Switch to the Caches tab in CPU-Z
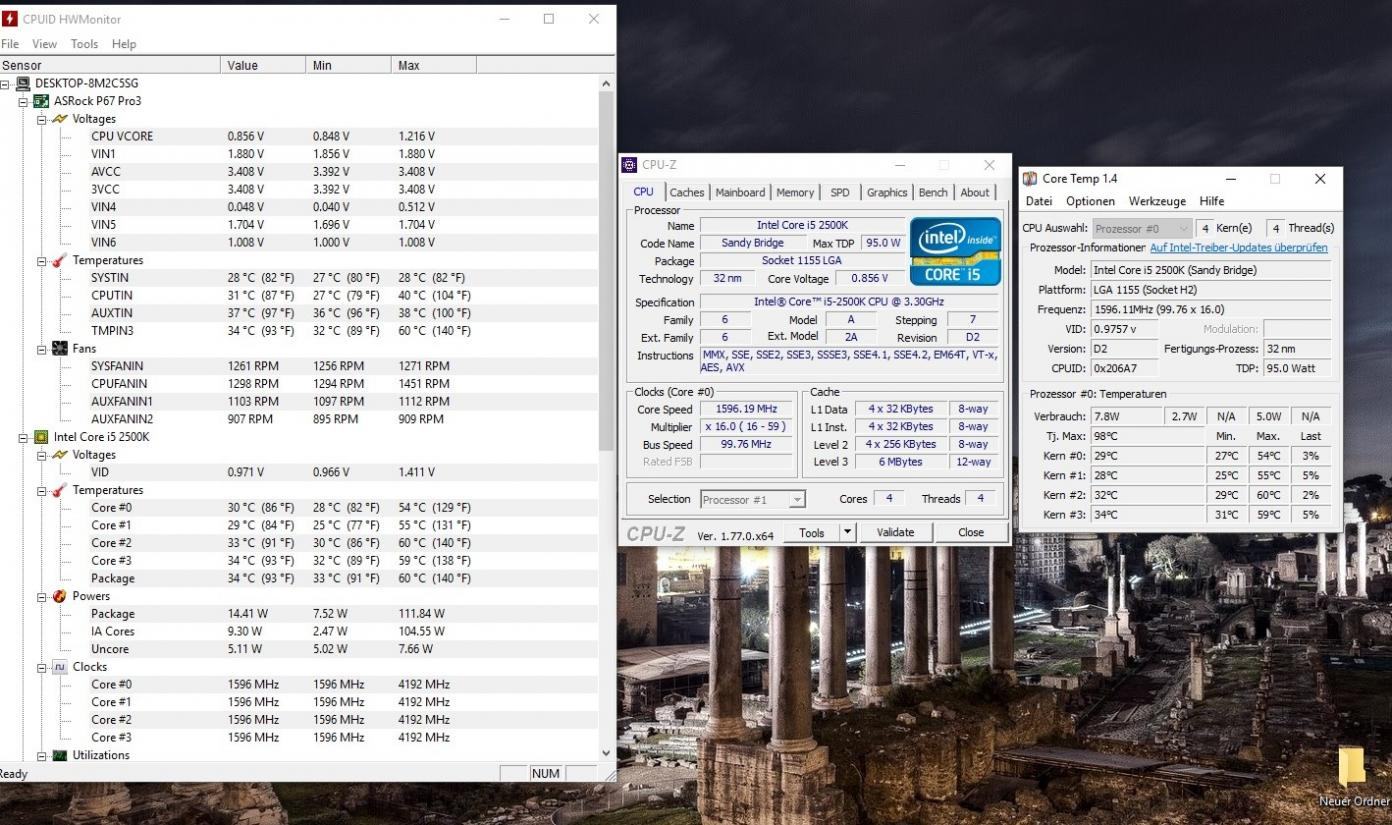Image resolution: width=1392 pixels, height=825 pixels. pos(687,192)
